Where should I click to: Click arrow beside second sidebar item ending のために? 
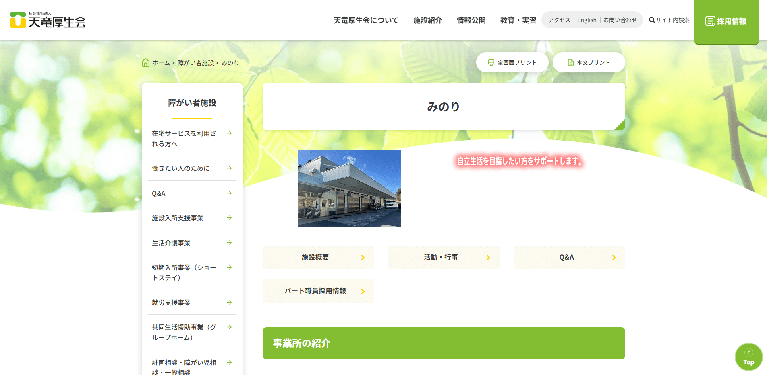(x=230, y=168)
